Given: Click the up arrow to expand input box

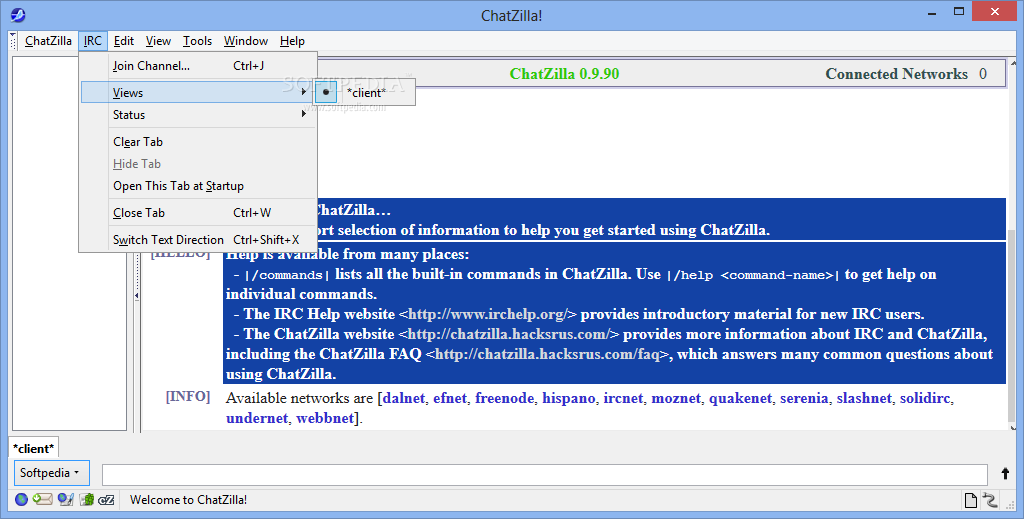Looking at the screenshot, I should [x=1005, y=475].
